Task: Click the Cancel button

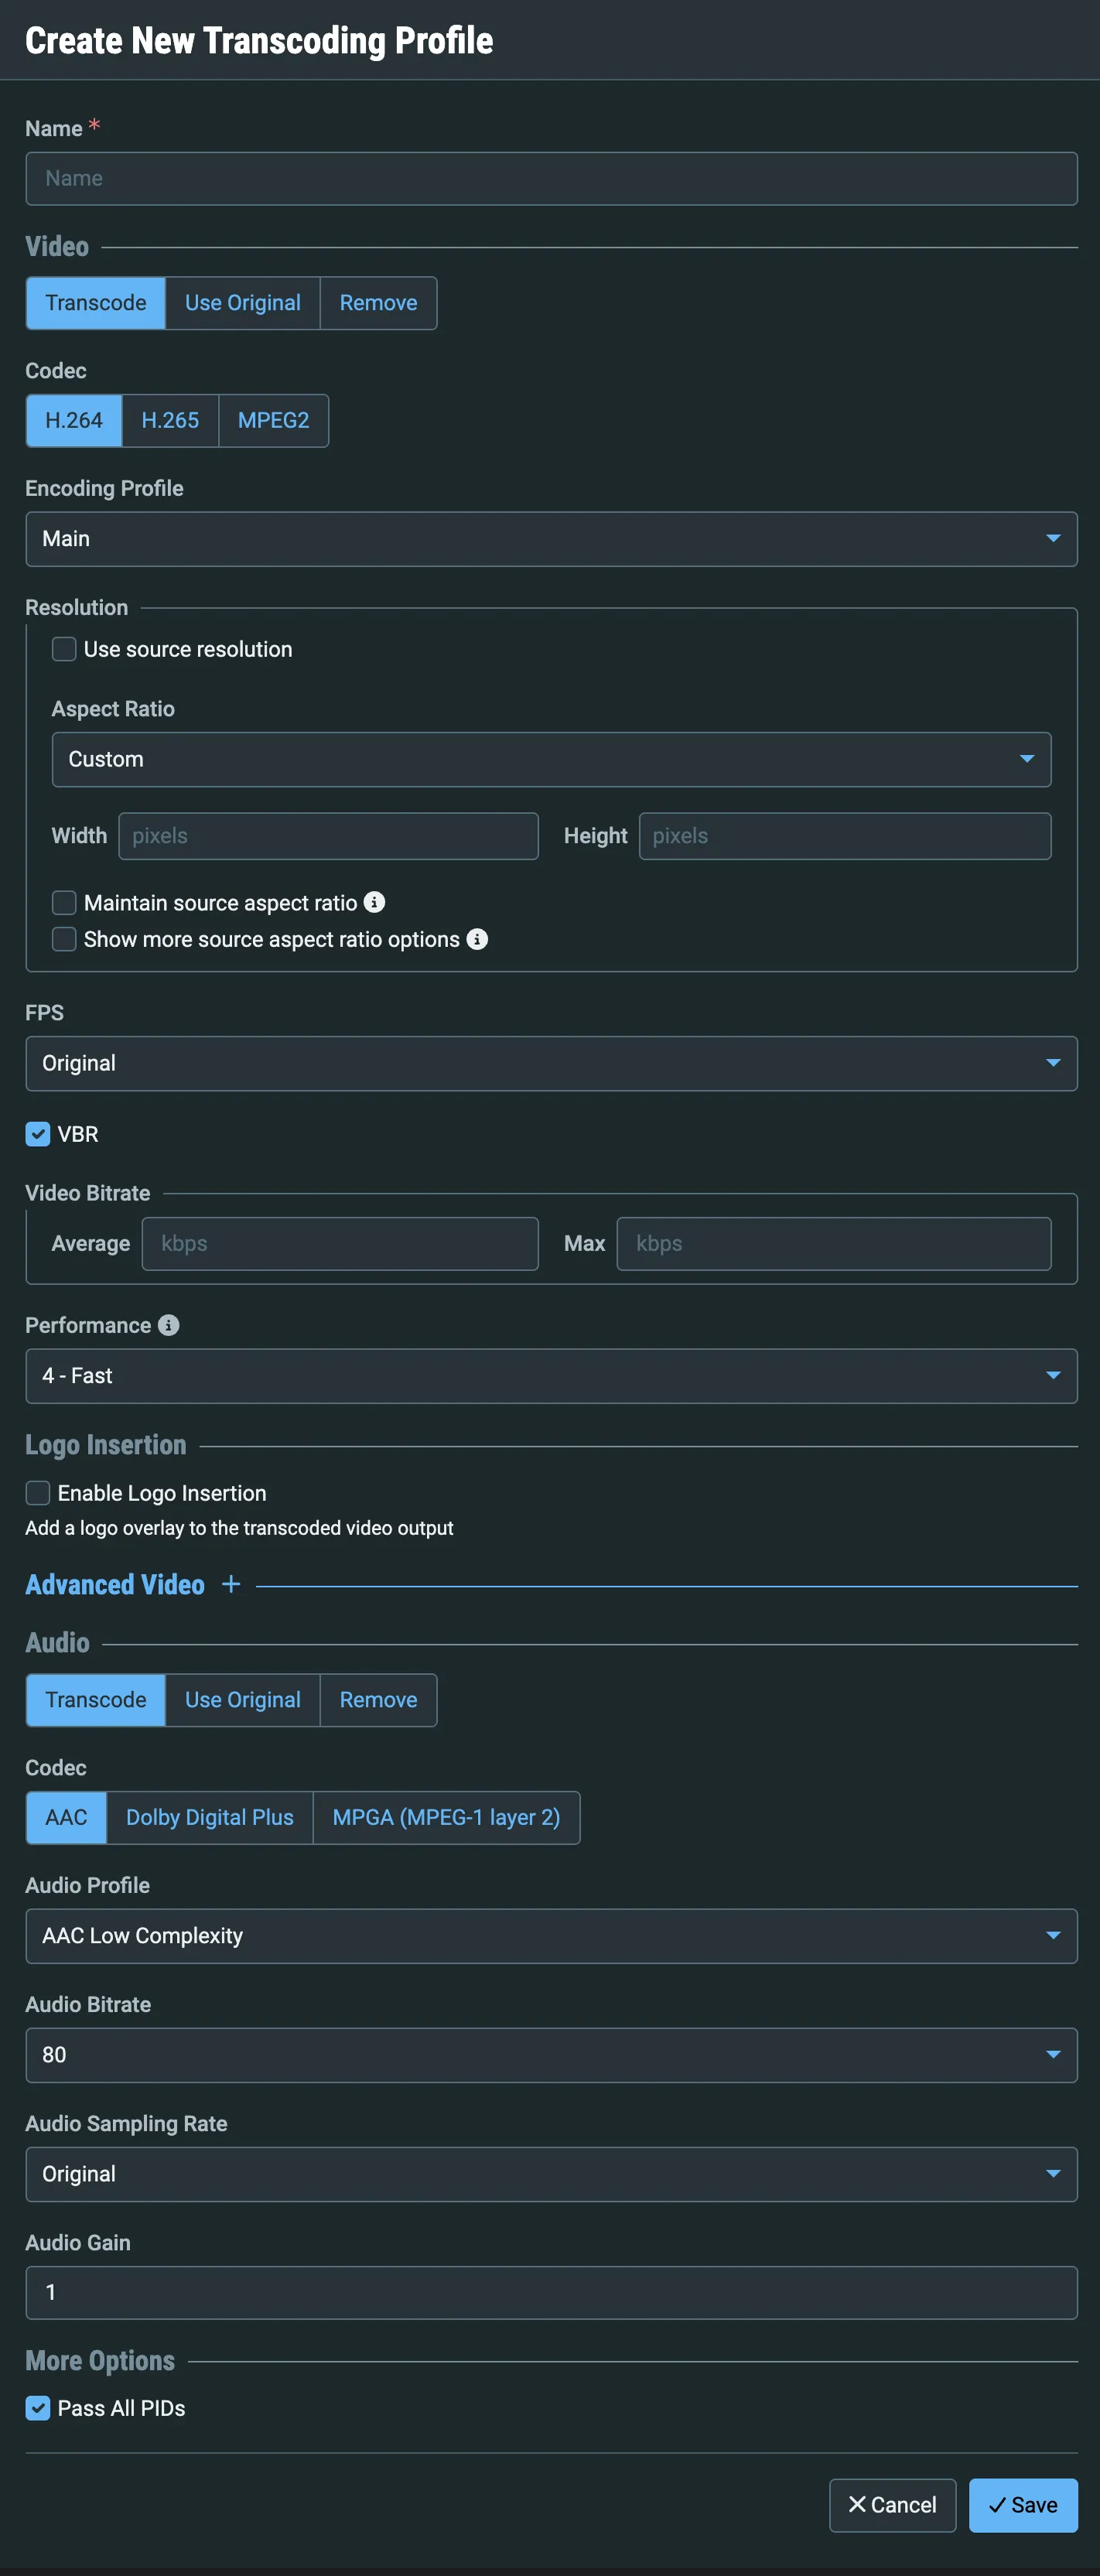Action: pyautogui.click(x=892, y=2505)
